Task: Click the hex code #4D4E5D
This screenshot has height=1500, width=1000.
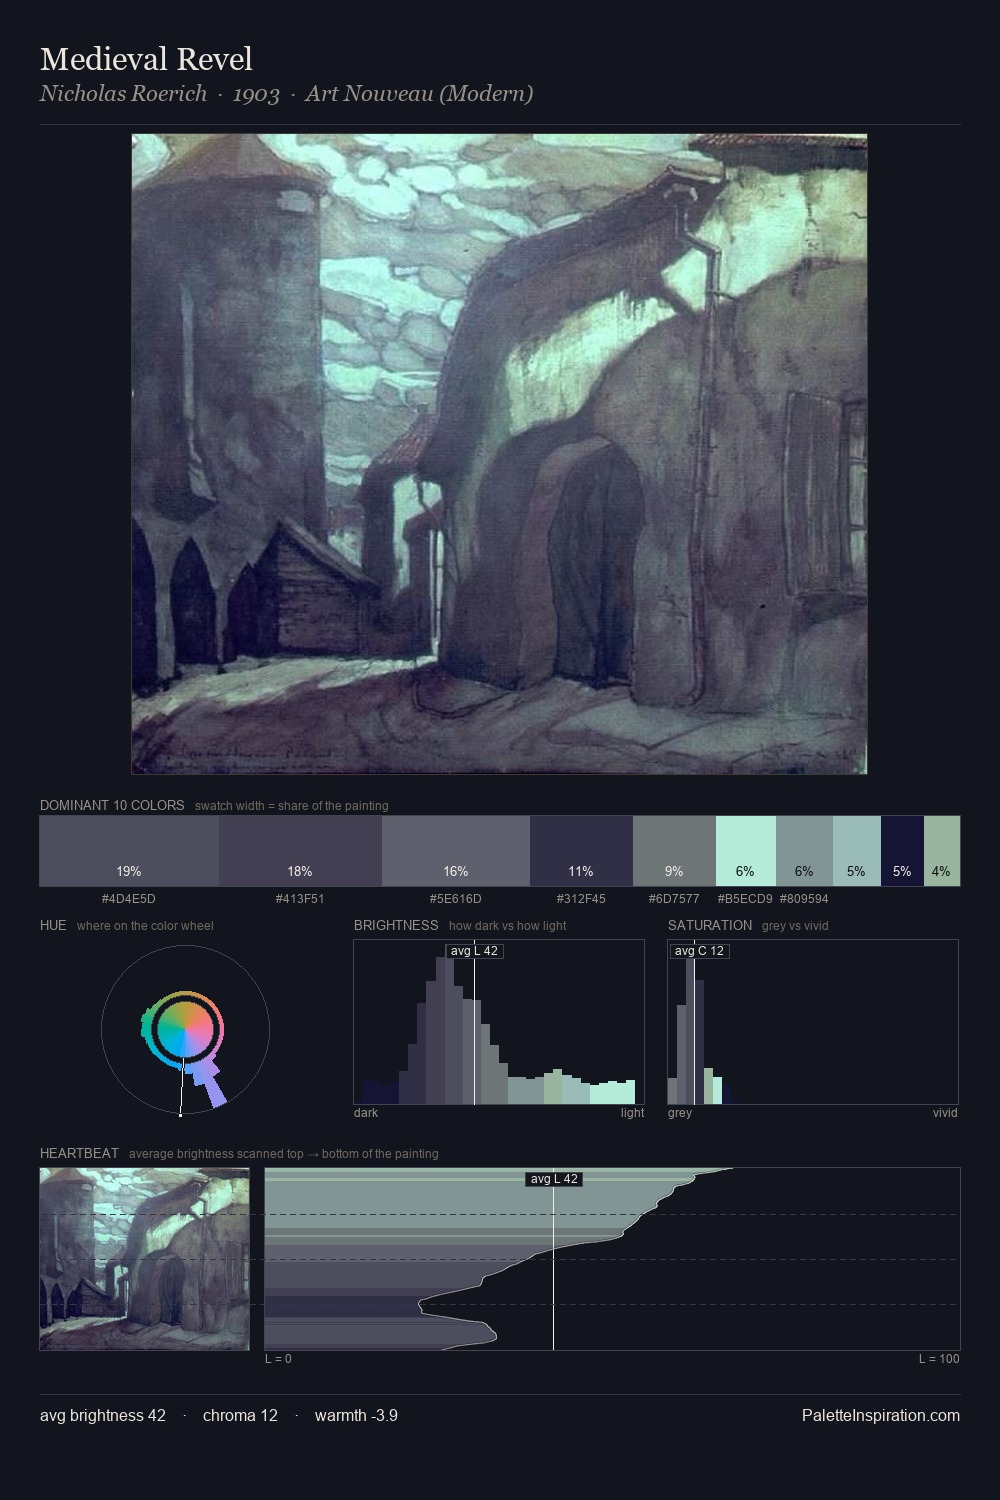Action: pos(129,898)
